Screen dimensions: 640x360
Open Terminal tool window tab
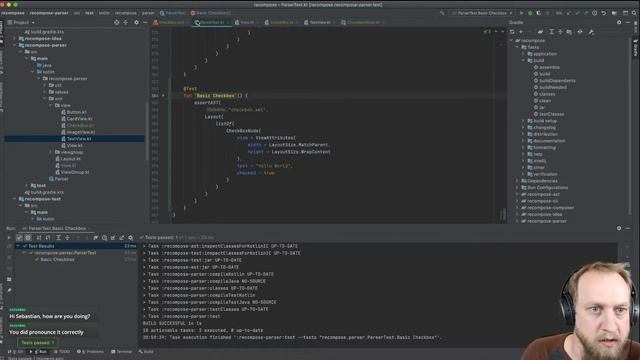122,351
